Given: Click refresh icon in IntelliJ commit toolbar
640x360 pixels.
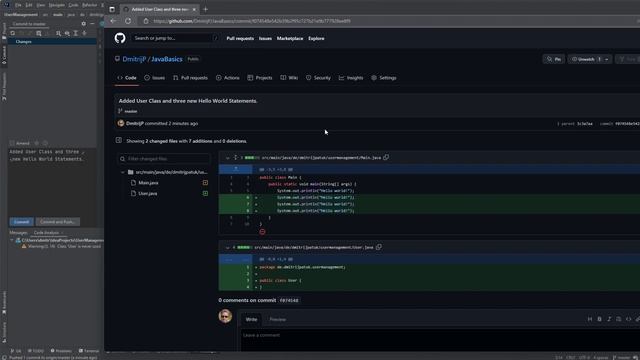Looking at the screenshot, I should (x=13, y=33).
